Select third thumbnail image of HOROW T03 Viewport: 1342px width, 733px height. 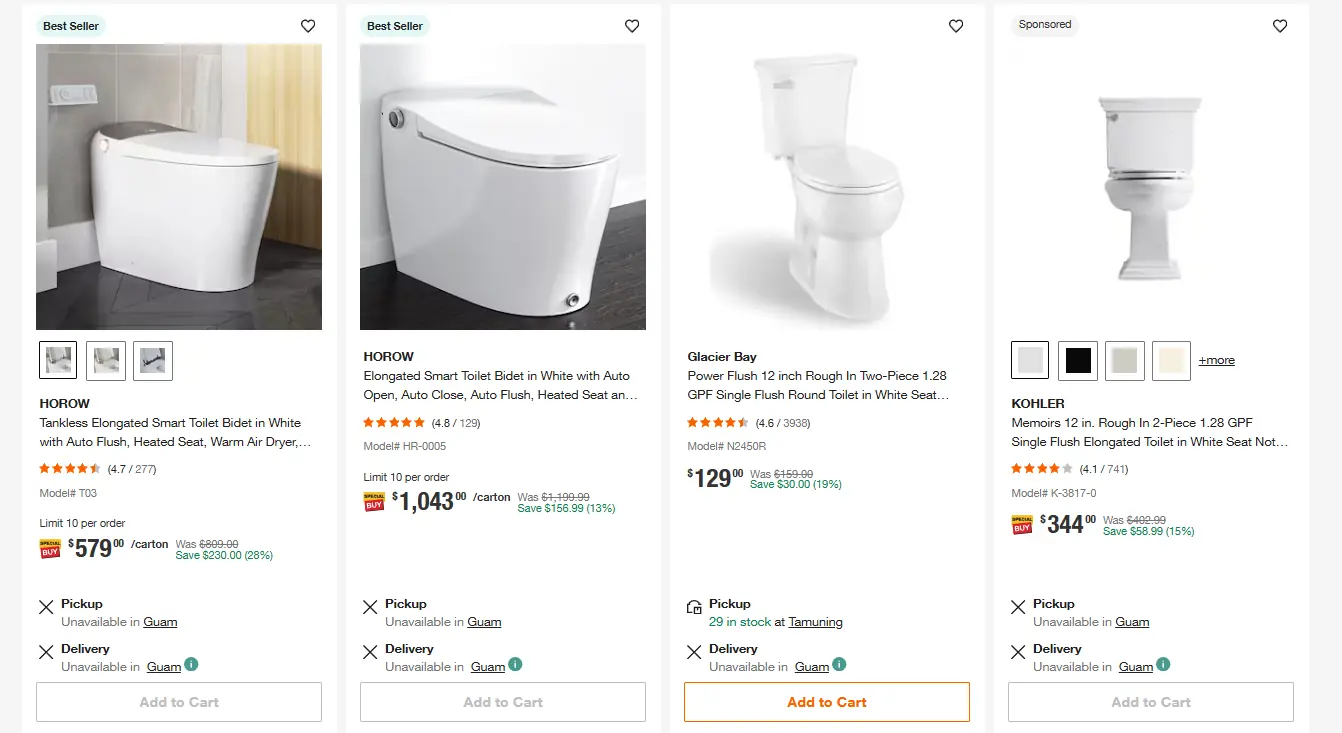(x=153, y=360)
